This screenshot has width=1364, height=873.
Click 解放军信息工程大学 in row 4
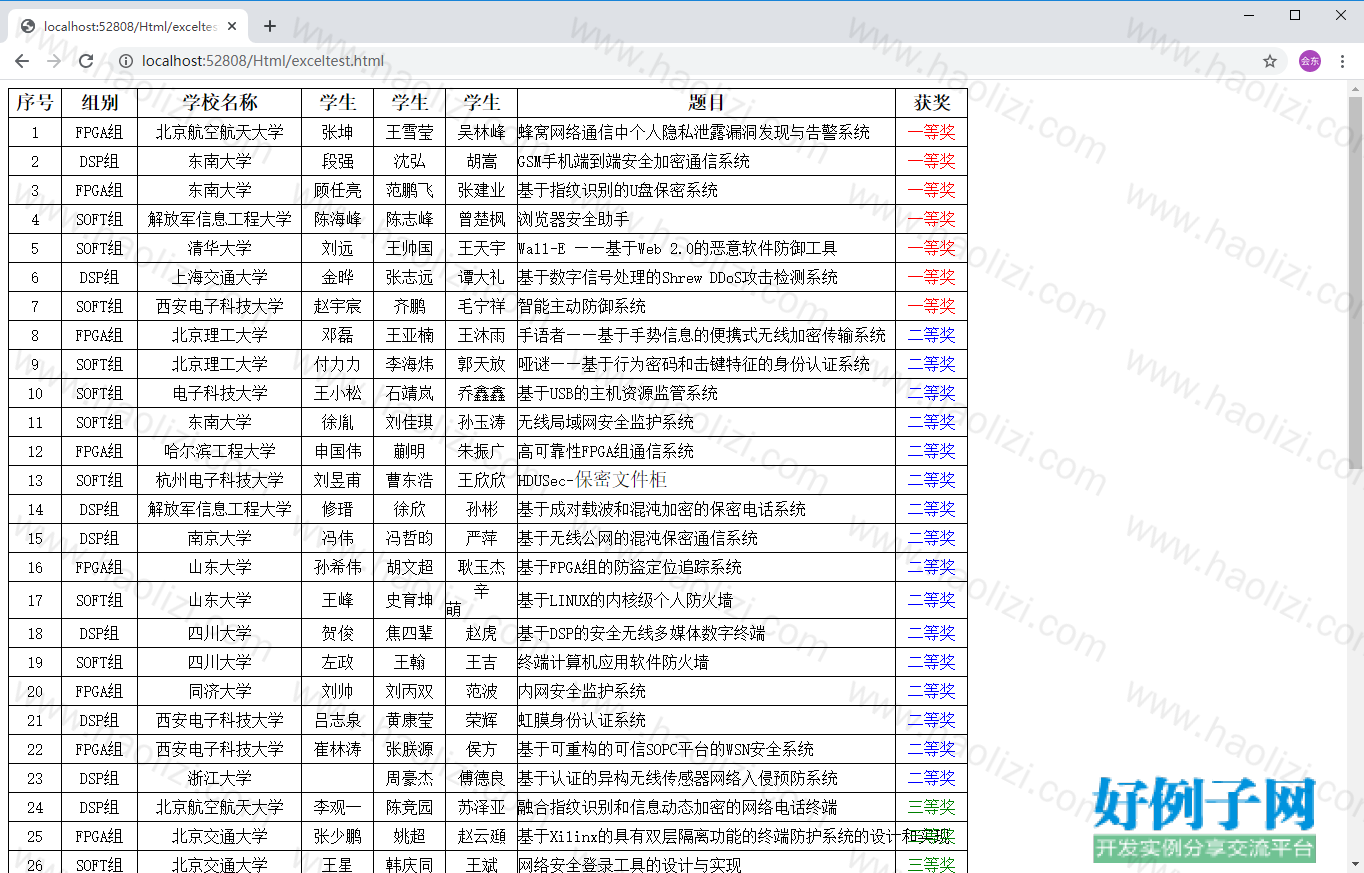click(x=220, y=219)
